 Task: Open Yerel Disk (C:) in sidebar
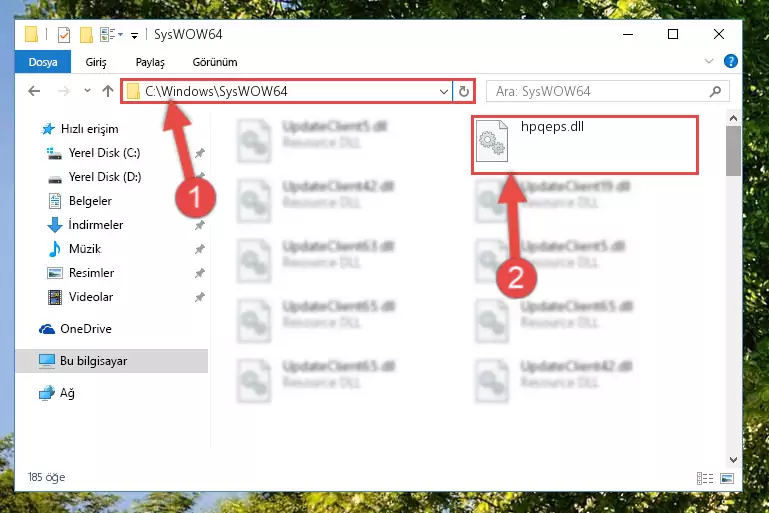pyautogui.click(x=104, y=153)
